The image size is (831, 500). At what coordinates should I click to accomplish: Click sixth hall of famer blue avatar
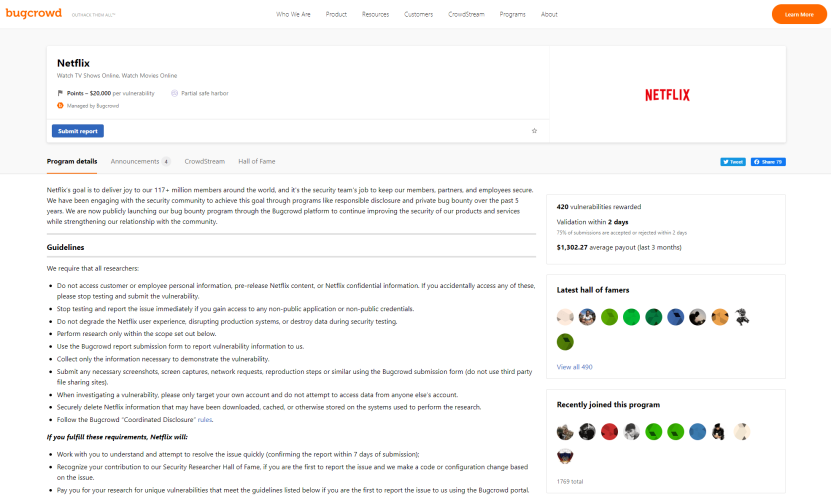tap(676, 317)
